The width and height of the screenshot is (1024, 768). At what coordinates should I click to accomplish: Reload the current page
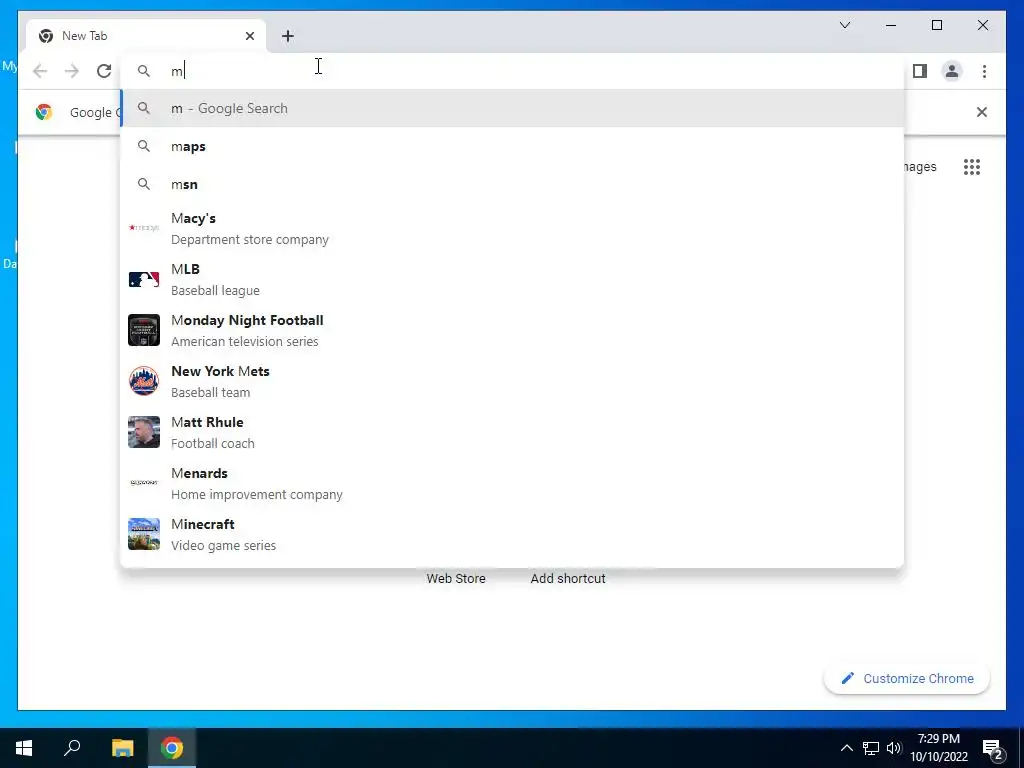coord(104,71)
